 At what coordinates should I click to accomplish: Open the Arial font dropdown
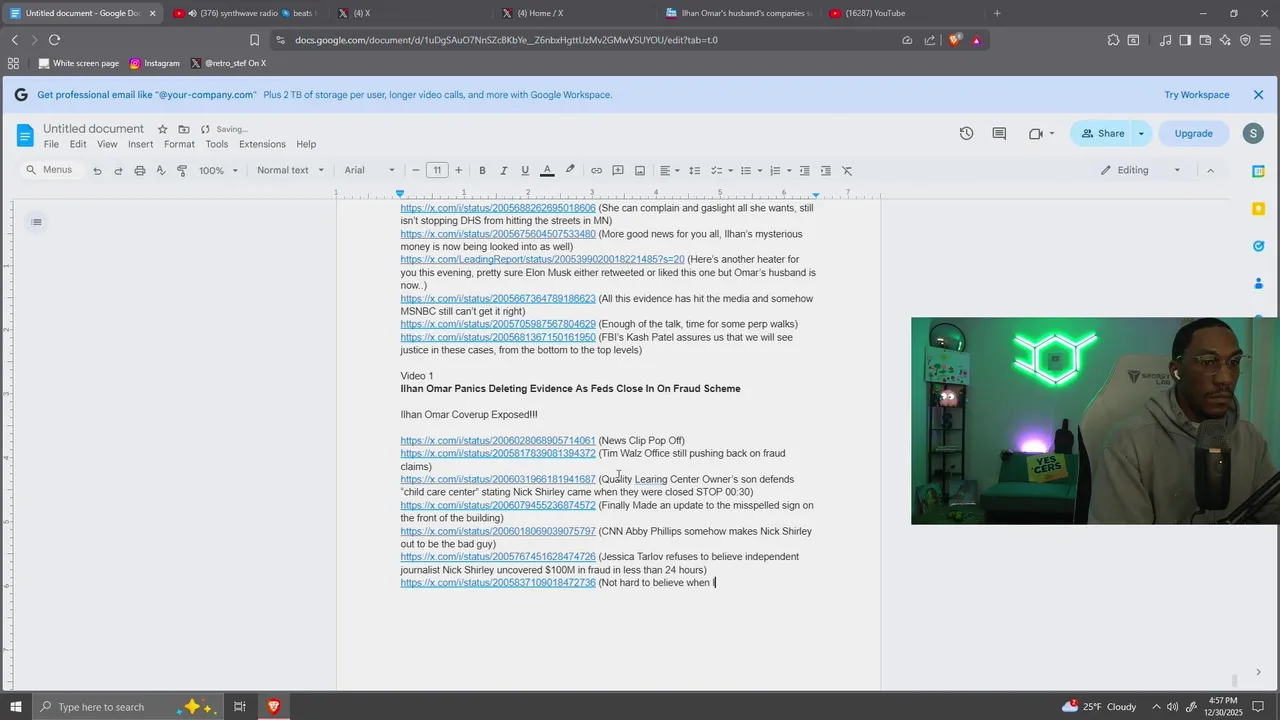[370, 171]
